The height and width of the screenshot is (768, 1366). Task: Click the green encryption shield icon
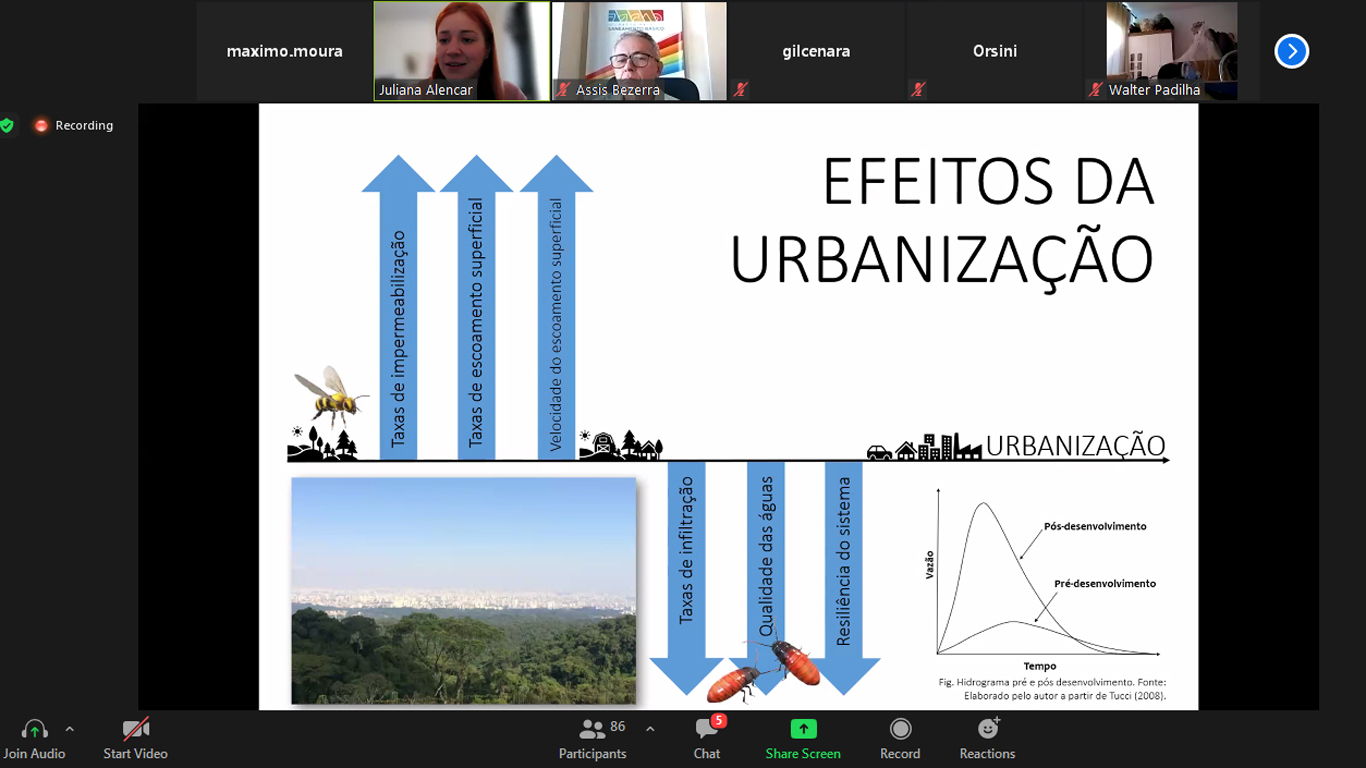coord(8,125)
